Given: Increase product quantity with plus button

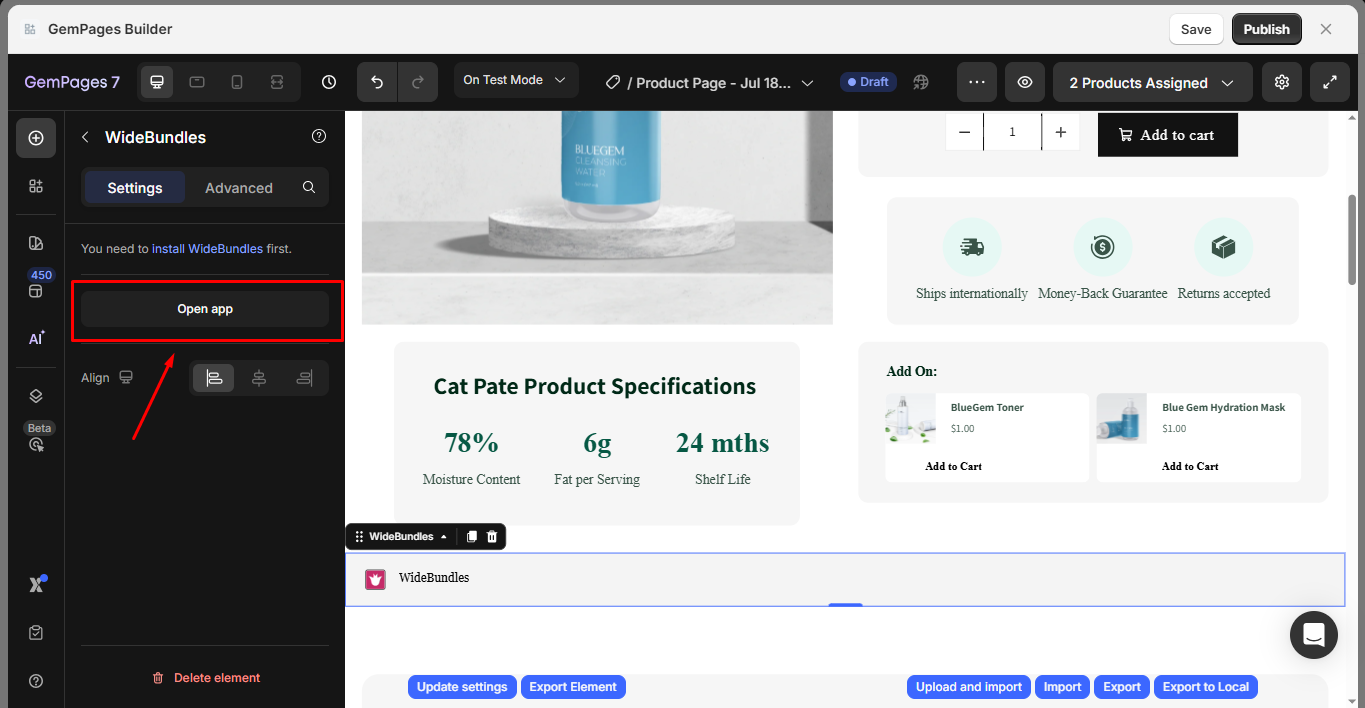Looking at the screenshot, I should click(x=1060, y=132).
